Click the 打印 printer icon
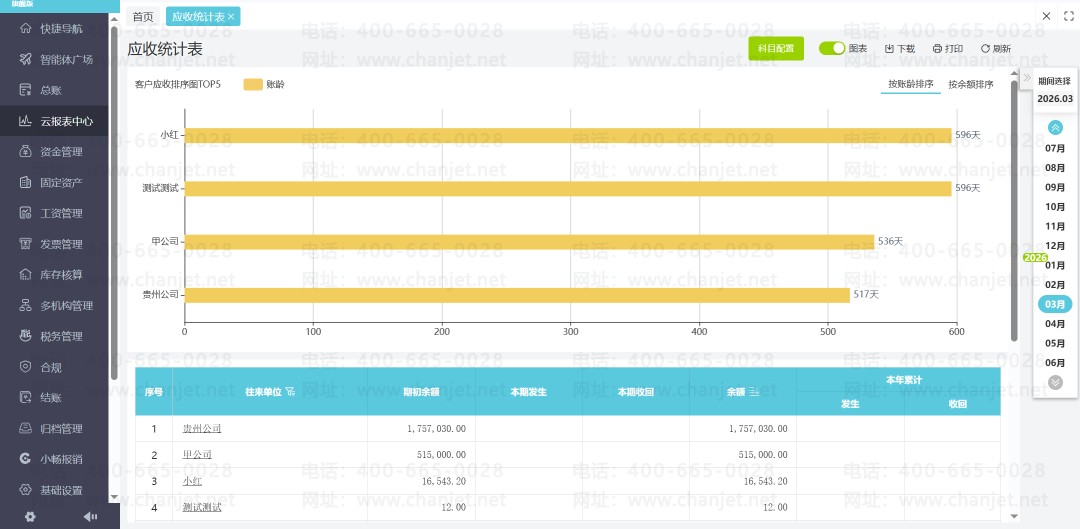 [937, 49]
